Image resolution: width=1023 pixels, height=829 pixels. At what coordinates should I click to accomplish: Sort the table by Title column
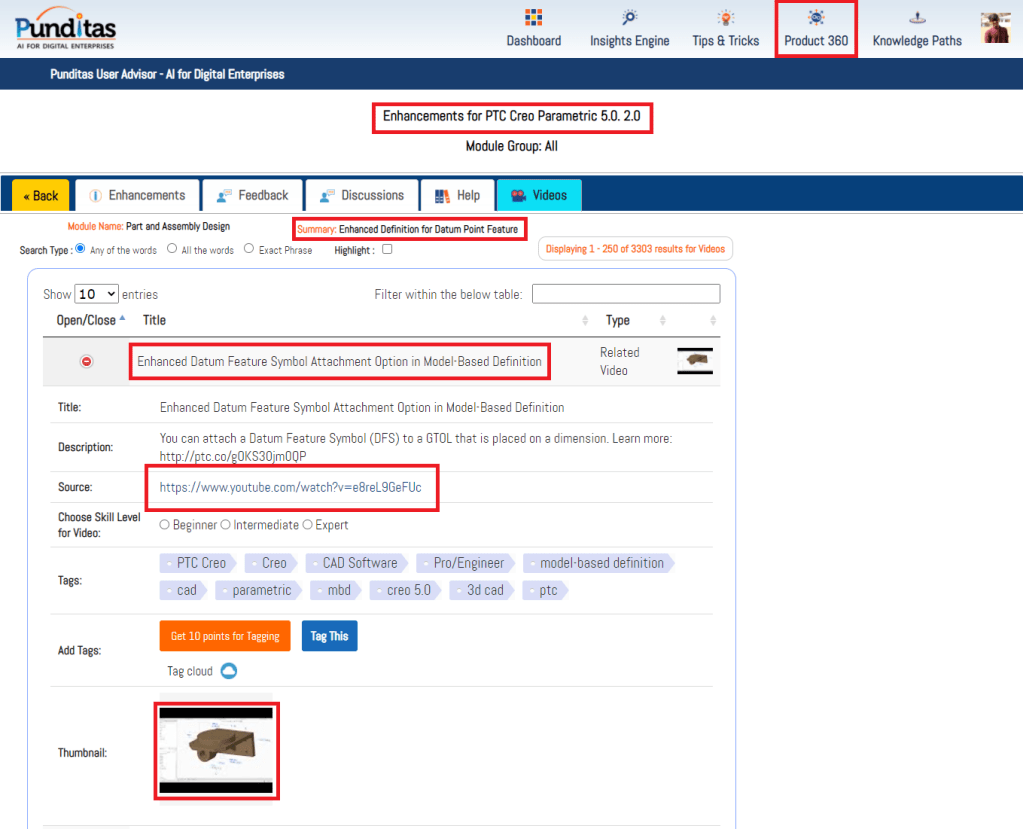(x=154, y=320)
